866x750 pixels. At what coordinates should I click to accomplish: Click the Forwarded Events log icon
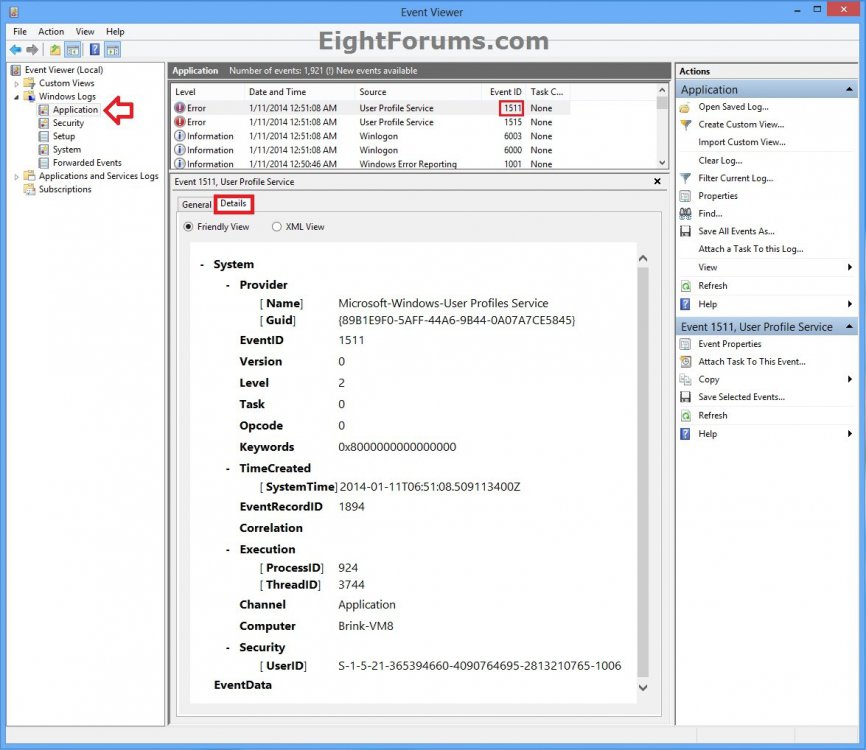[44, 163]
